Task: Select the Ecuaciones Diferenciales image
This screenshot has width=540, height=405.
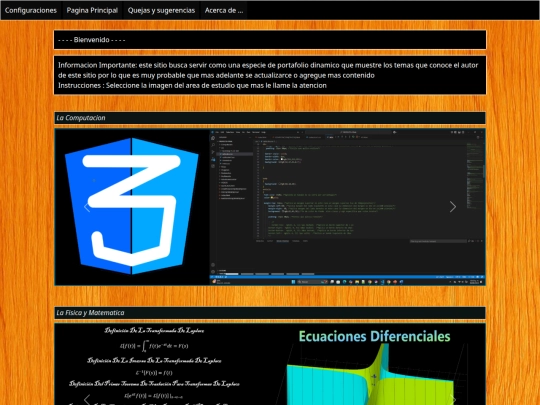Action: click(x=375, y=365)
